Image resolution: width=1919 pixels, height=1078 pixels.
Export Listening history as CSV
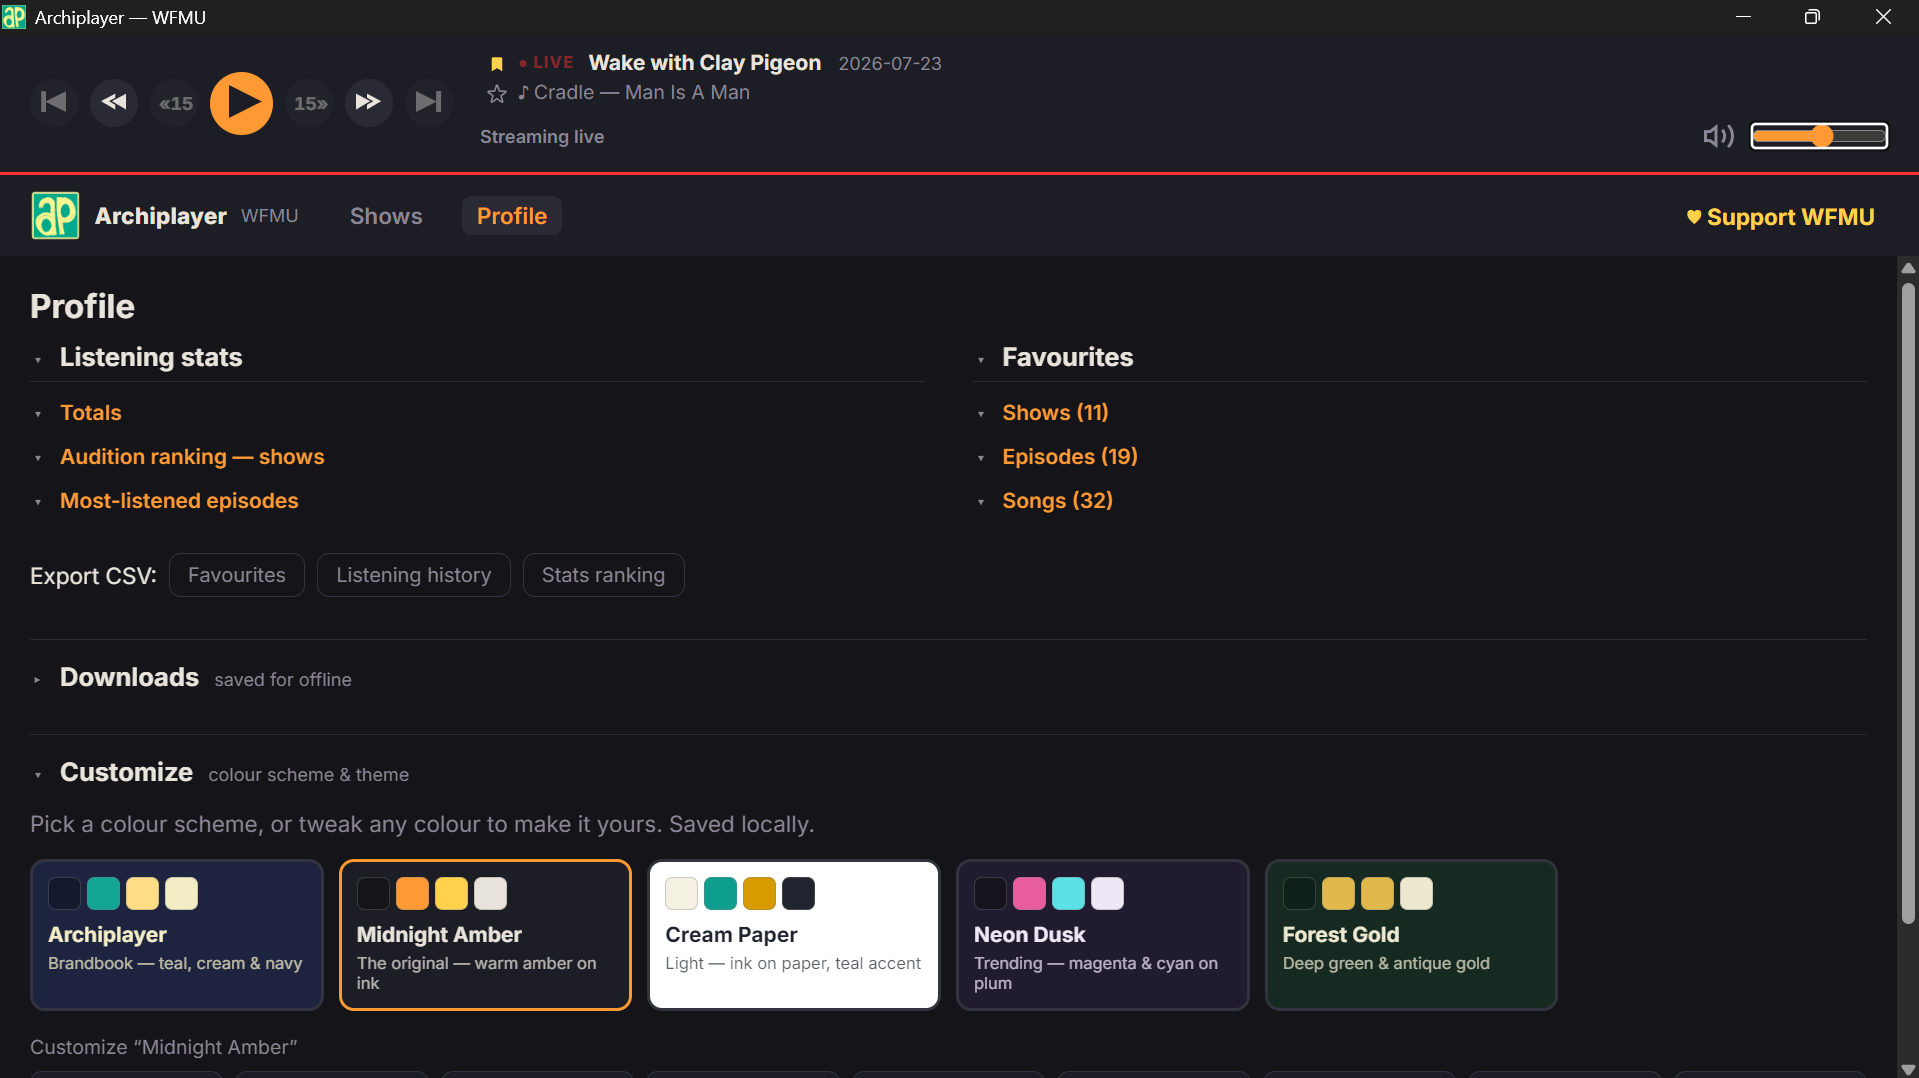point(413,575)
